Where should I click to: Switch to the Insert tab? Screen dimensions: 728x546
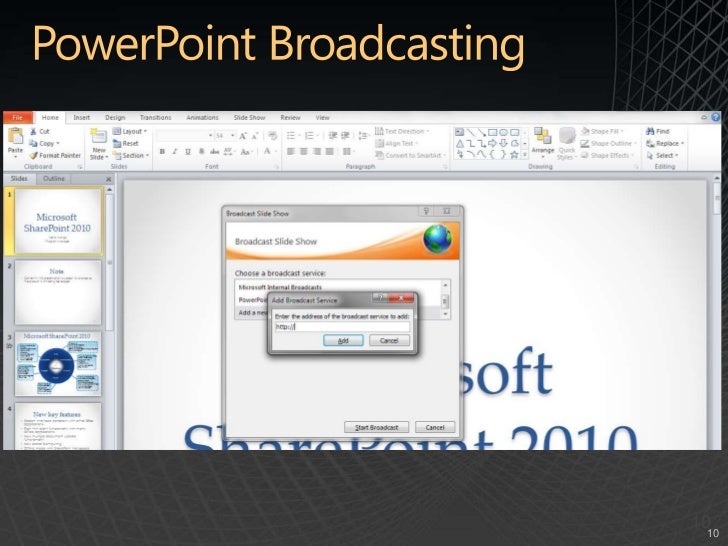pyautogui.click(x=82, y=117)
